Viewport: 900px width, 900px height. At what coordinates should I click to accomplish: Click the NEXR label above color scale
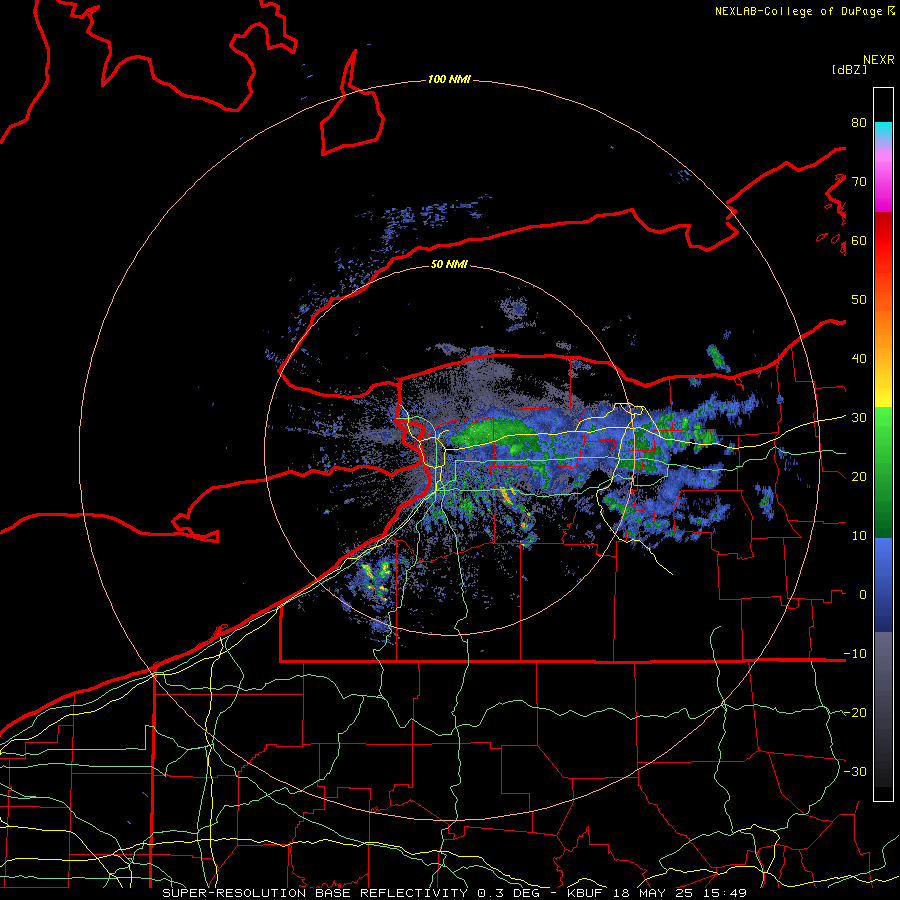(x=878, y=60)
